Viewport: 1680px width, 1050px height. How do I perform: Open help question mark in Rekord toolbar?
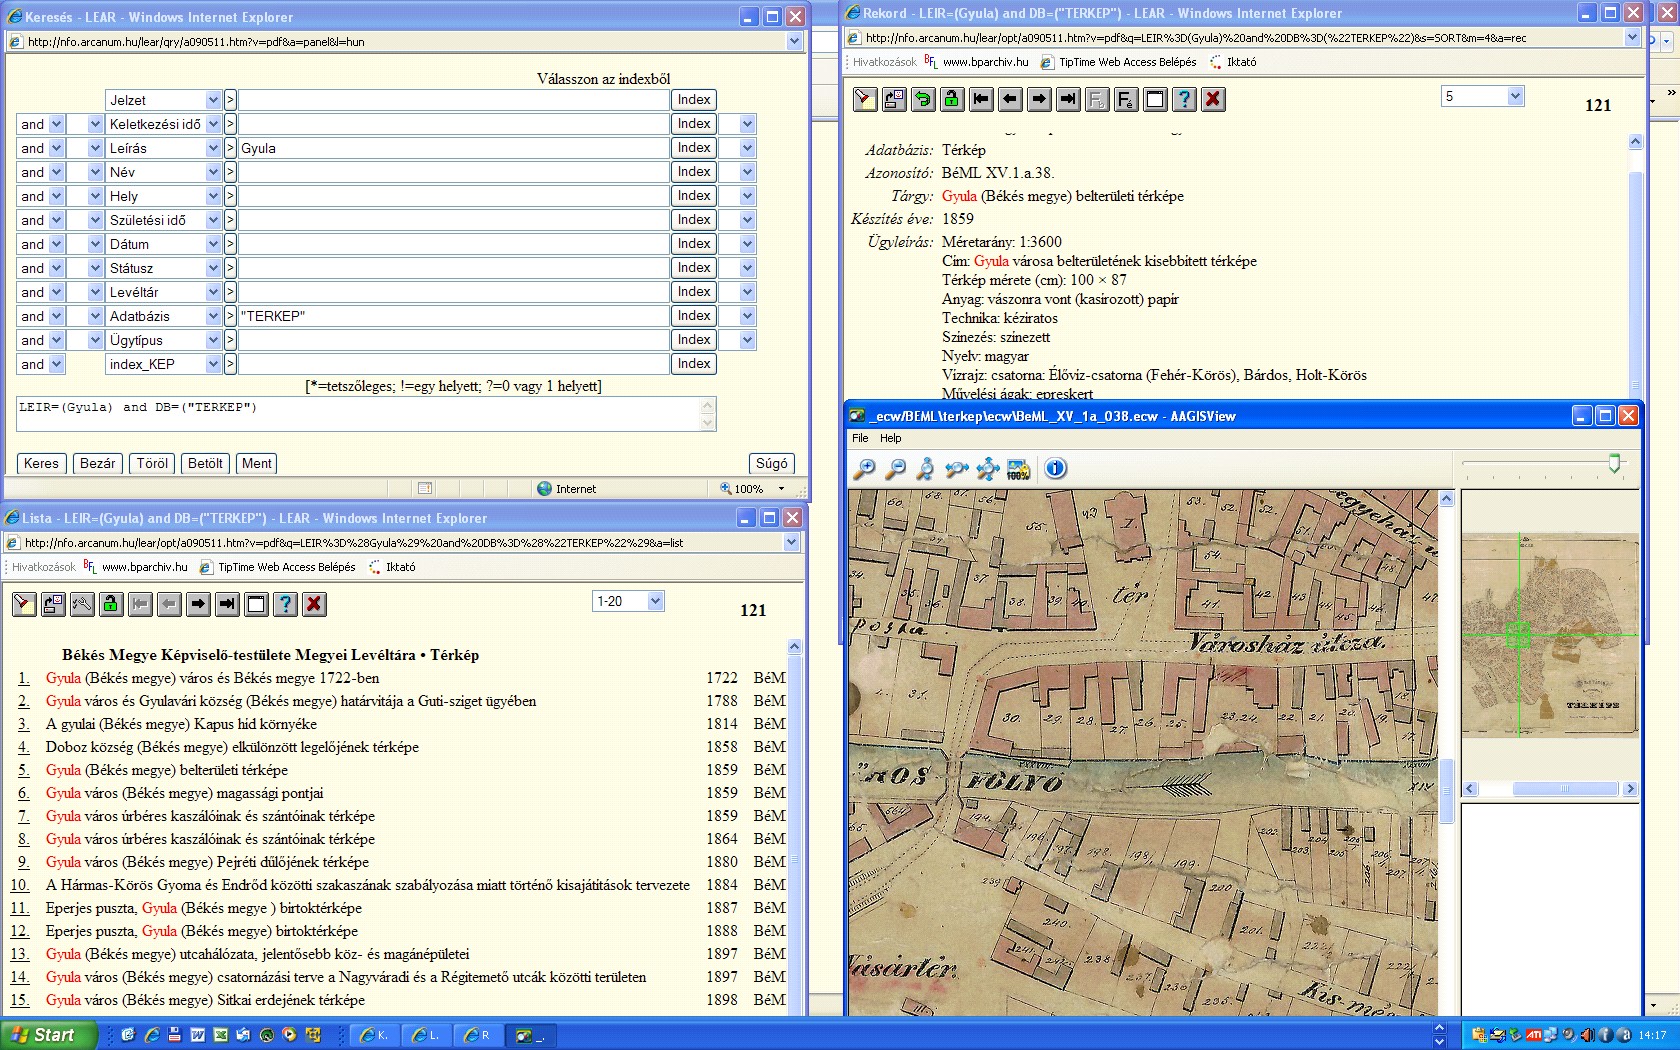(1184, 99)
